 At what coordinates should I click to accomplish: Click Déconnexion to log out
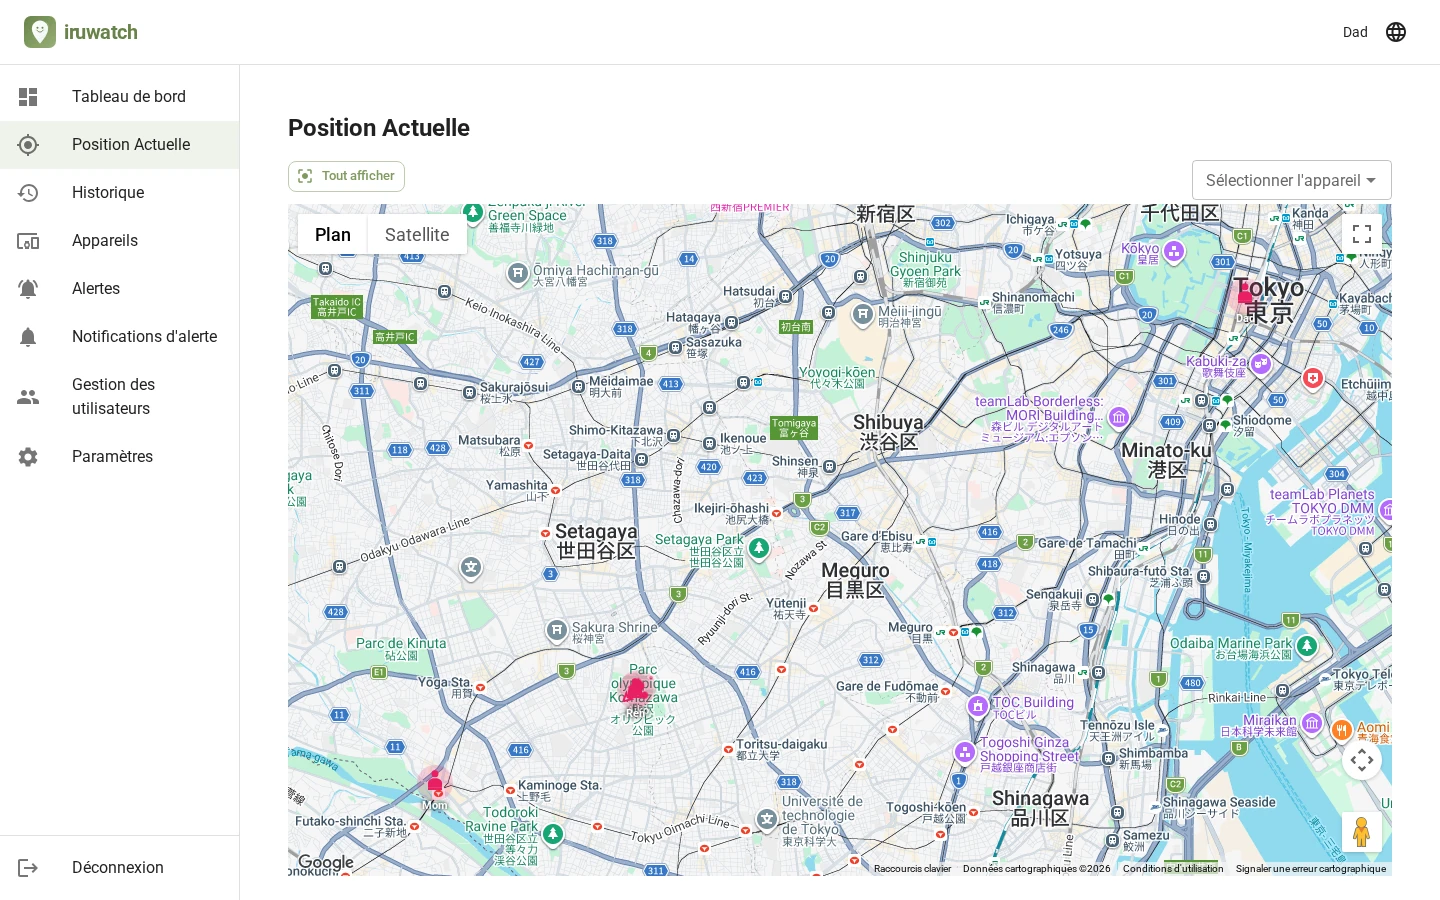[120, 868]
